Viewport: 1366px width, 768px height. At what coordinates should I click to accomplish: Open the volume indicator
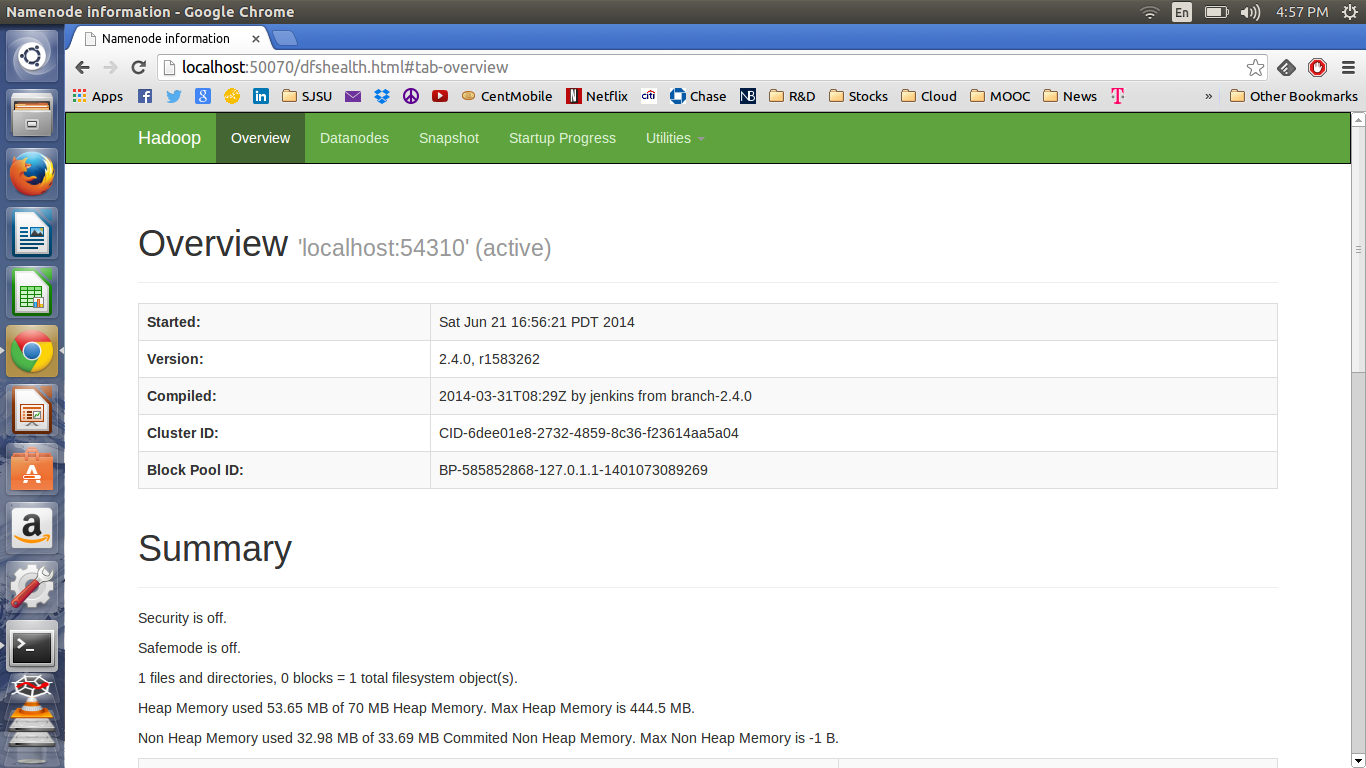[1250, 12]
